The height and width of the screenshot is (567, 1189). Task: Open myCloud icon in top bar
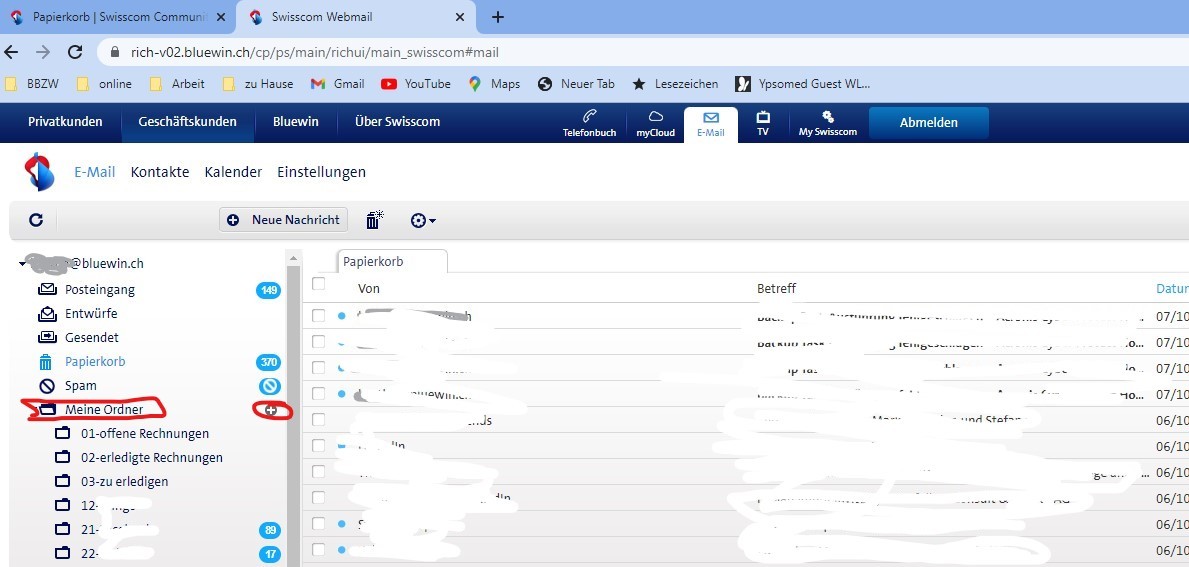pyautogui.click(x=655, y=123)
